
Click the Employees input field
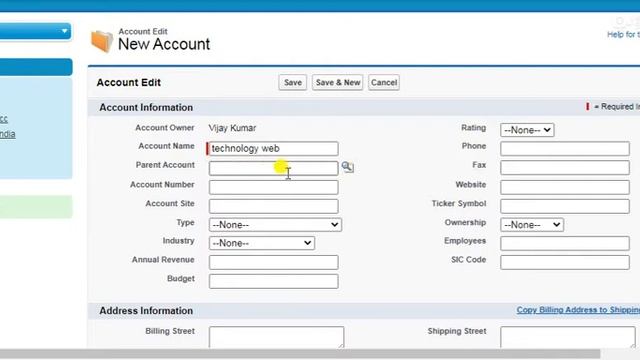[564, 243]
